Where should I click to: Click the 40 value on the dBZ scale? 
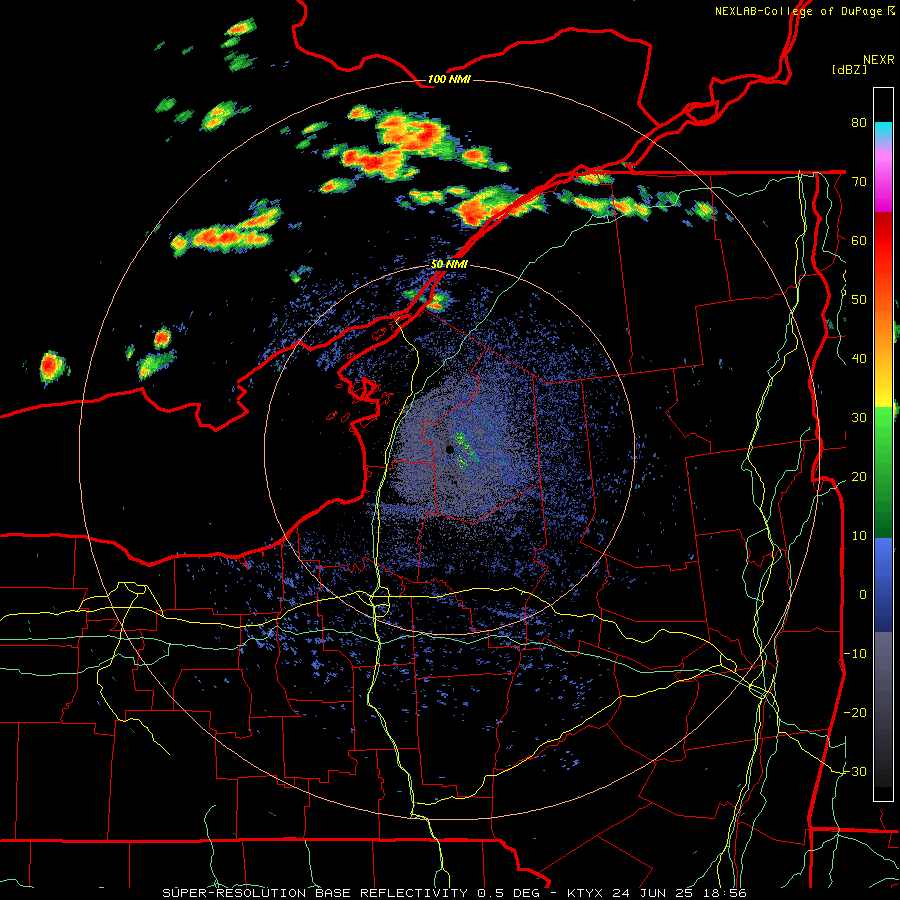pyautogui.click(x=859, y=359)
